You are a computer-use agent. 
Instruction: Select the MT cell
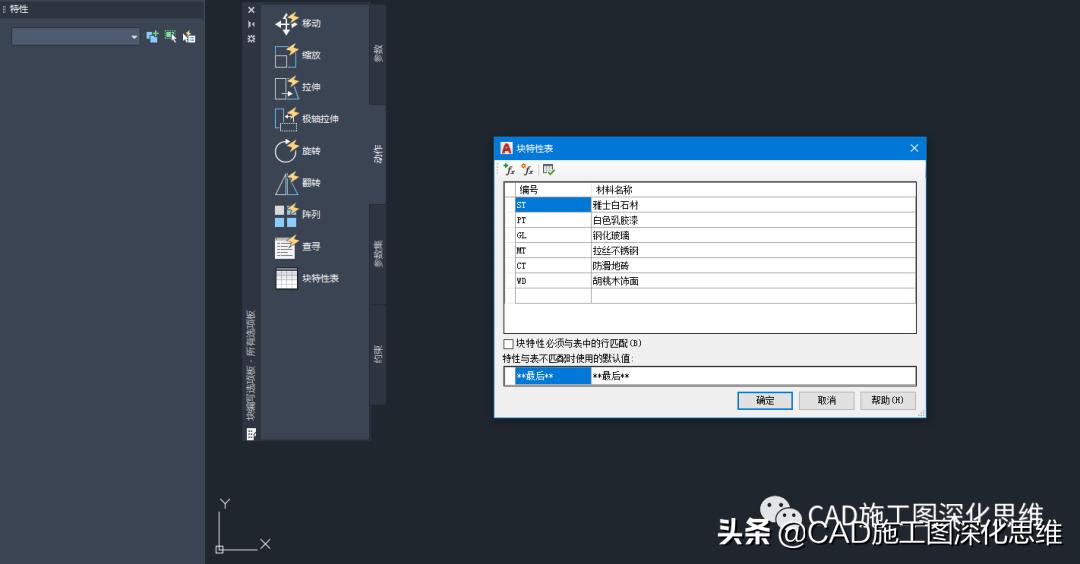[x=553, y=250]
